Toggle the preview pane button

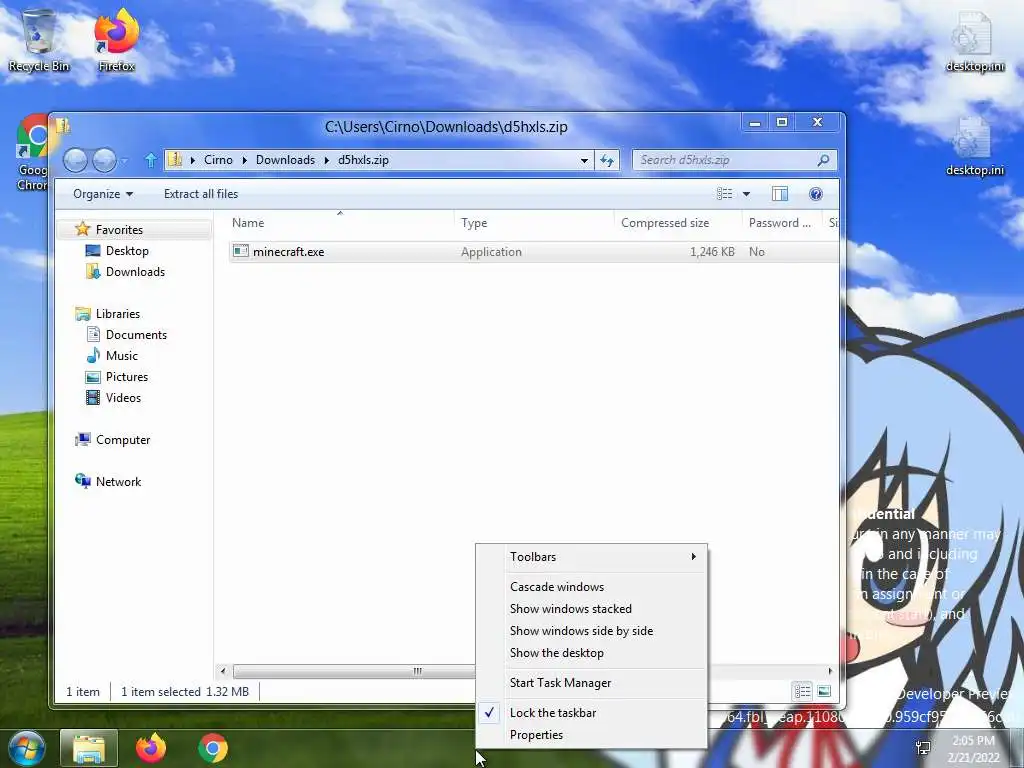tap(780, 194)
